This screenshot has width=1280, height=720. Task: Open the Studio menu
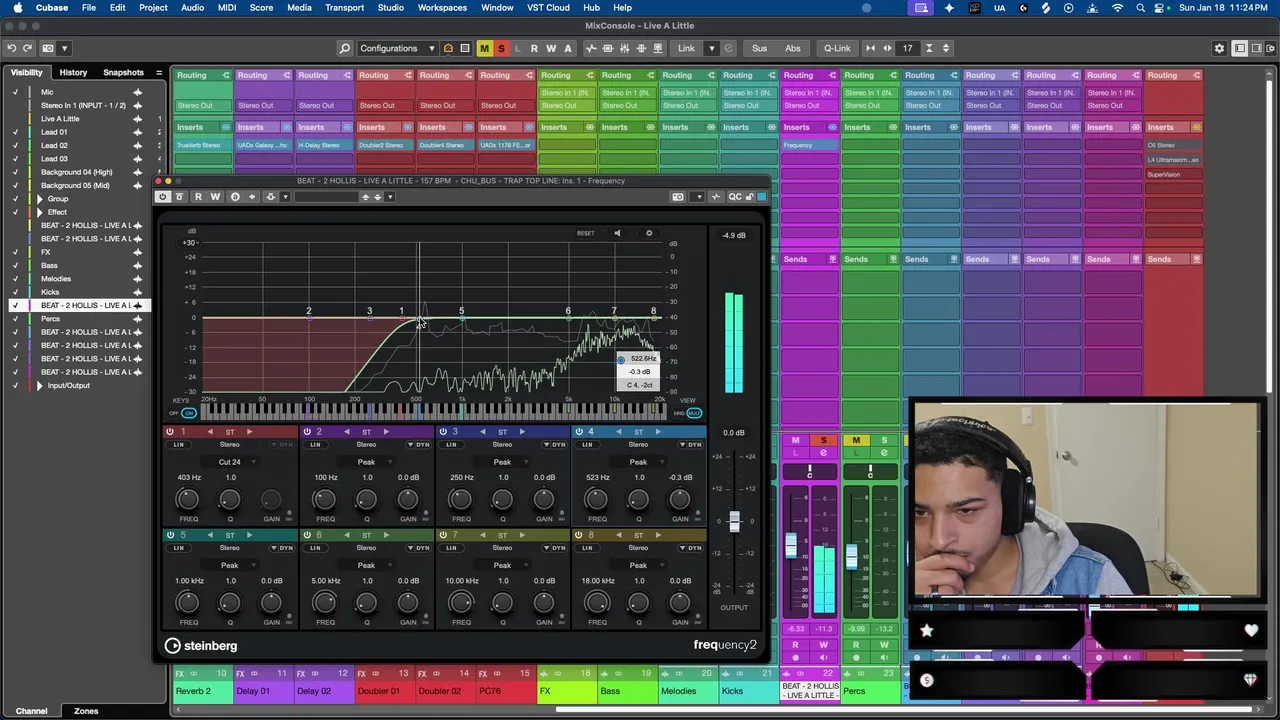pos(391,8)
